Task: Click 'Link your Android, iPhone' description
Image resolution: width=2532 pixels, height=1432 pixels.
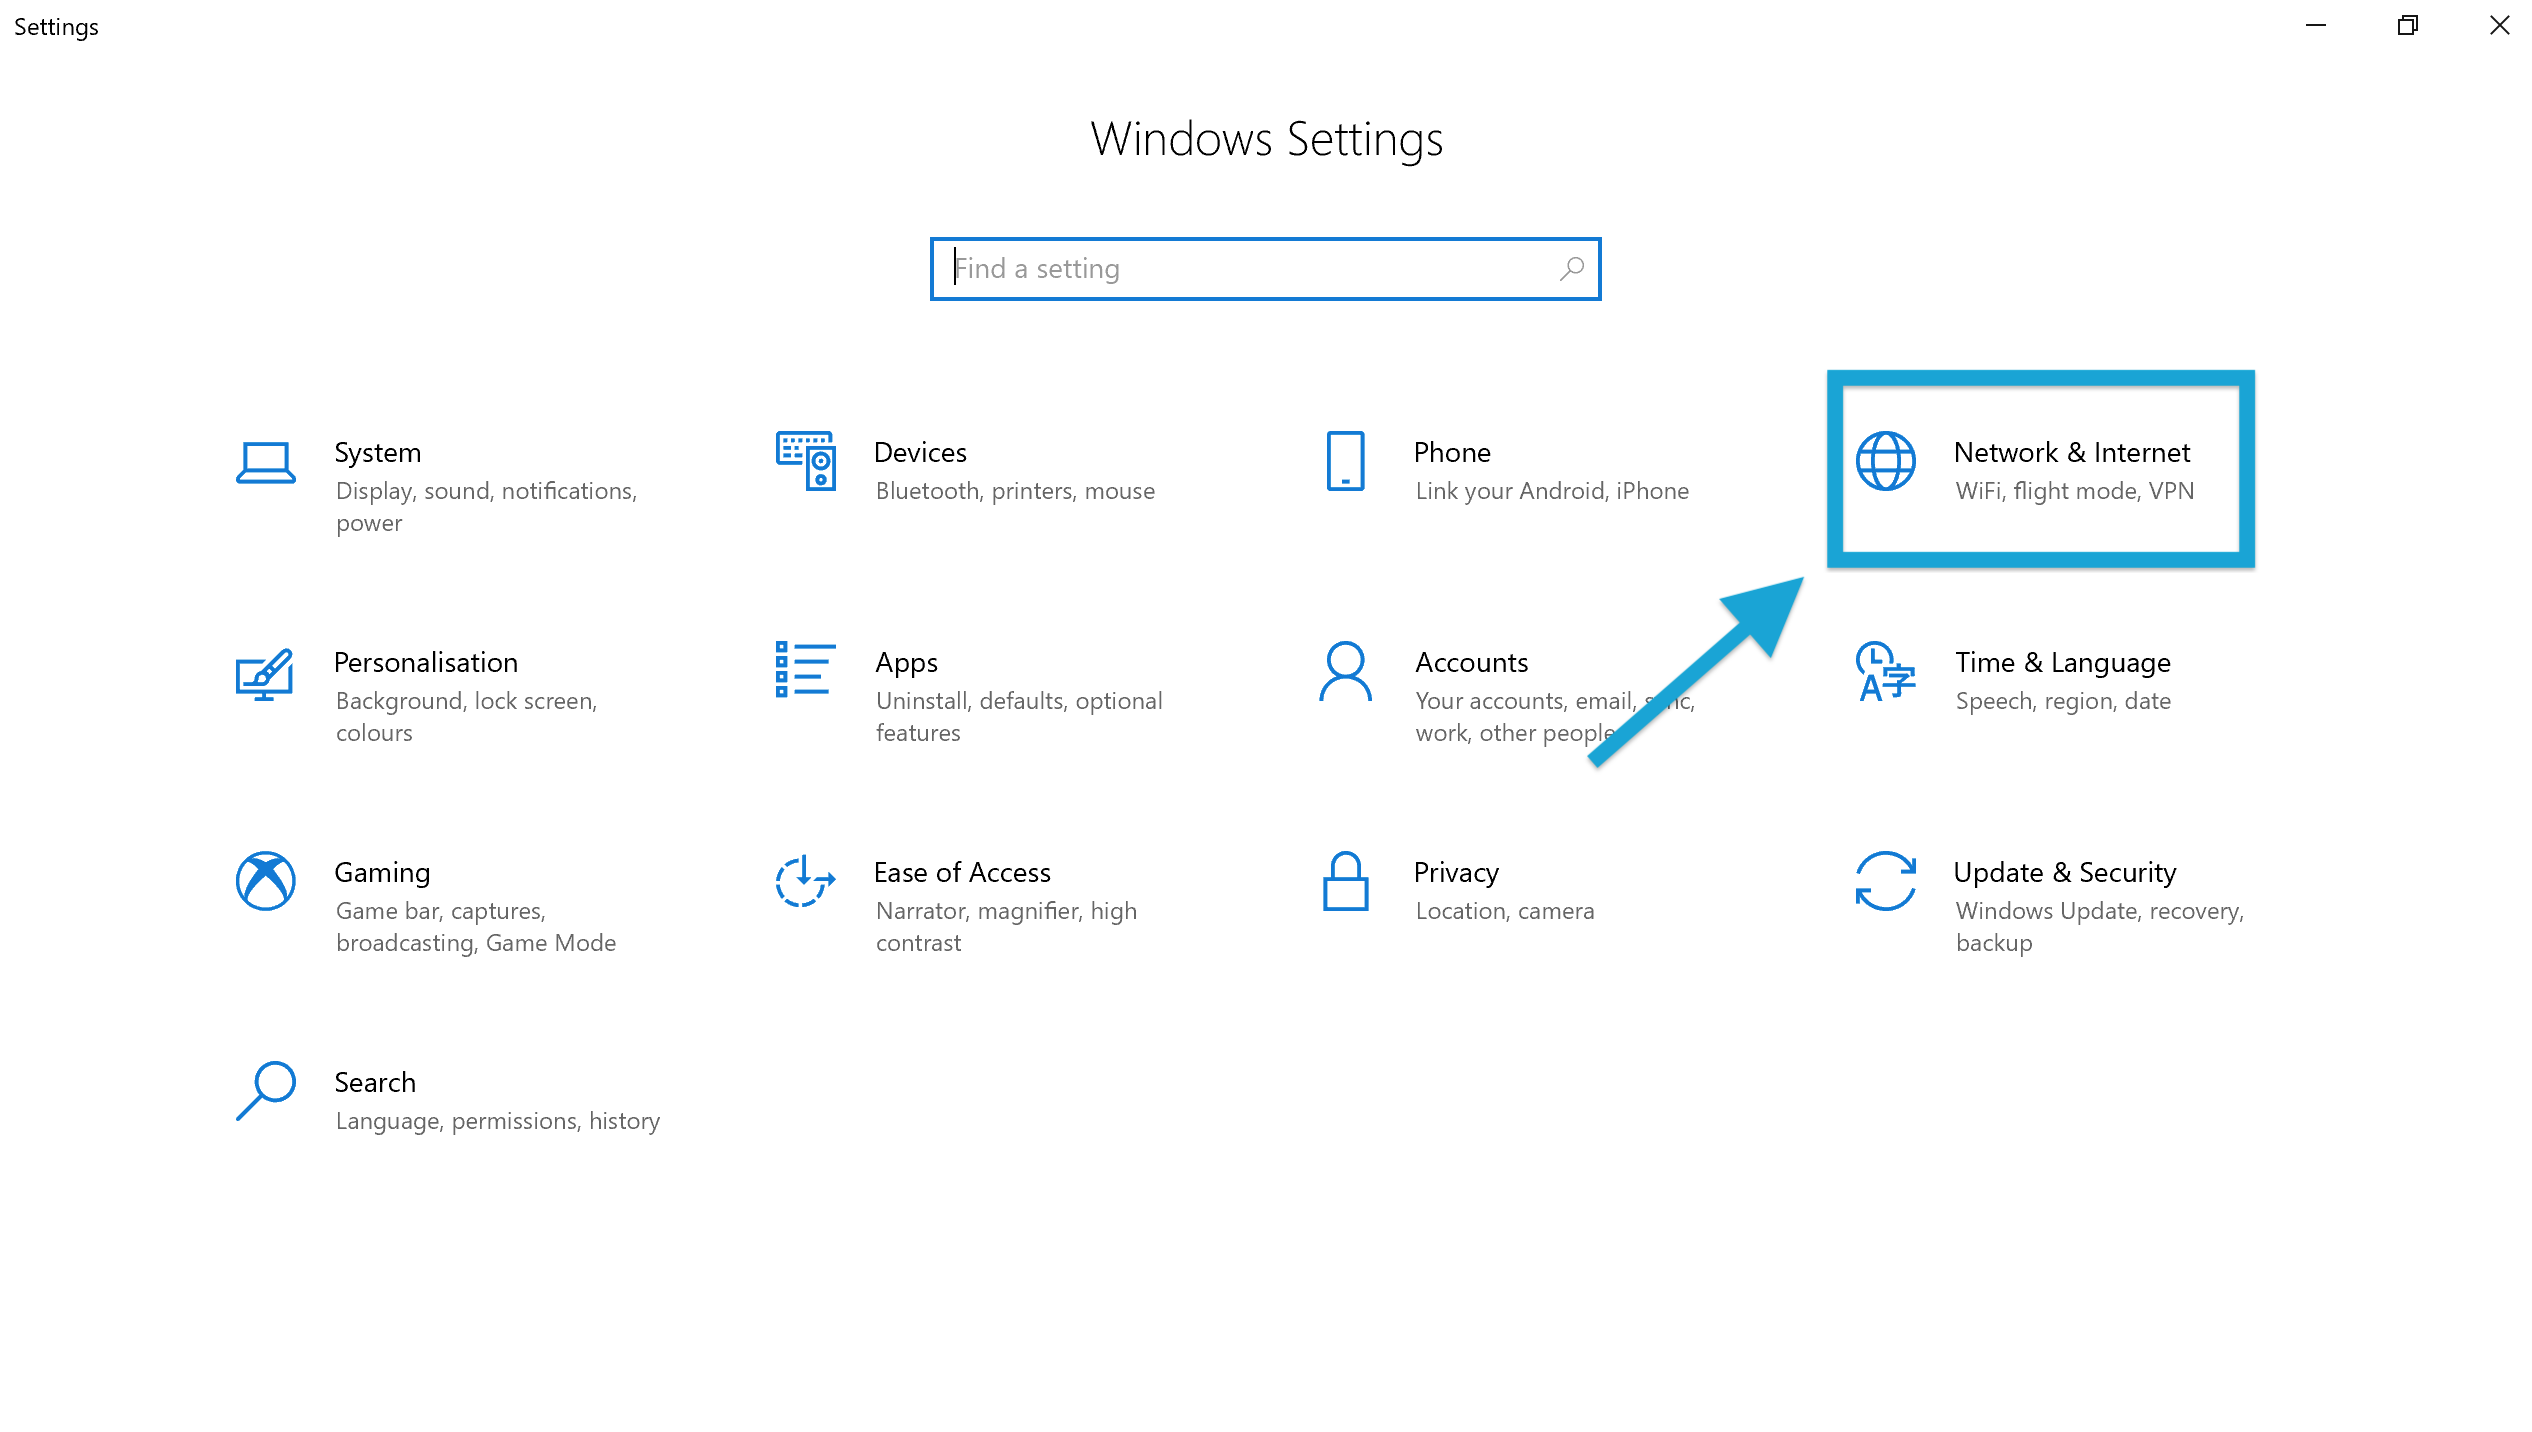Action: click(1552, 491)
